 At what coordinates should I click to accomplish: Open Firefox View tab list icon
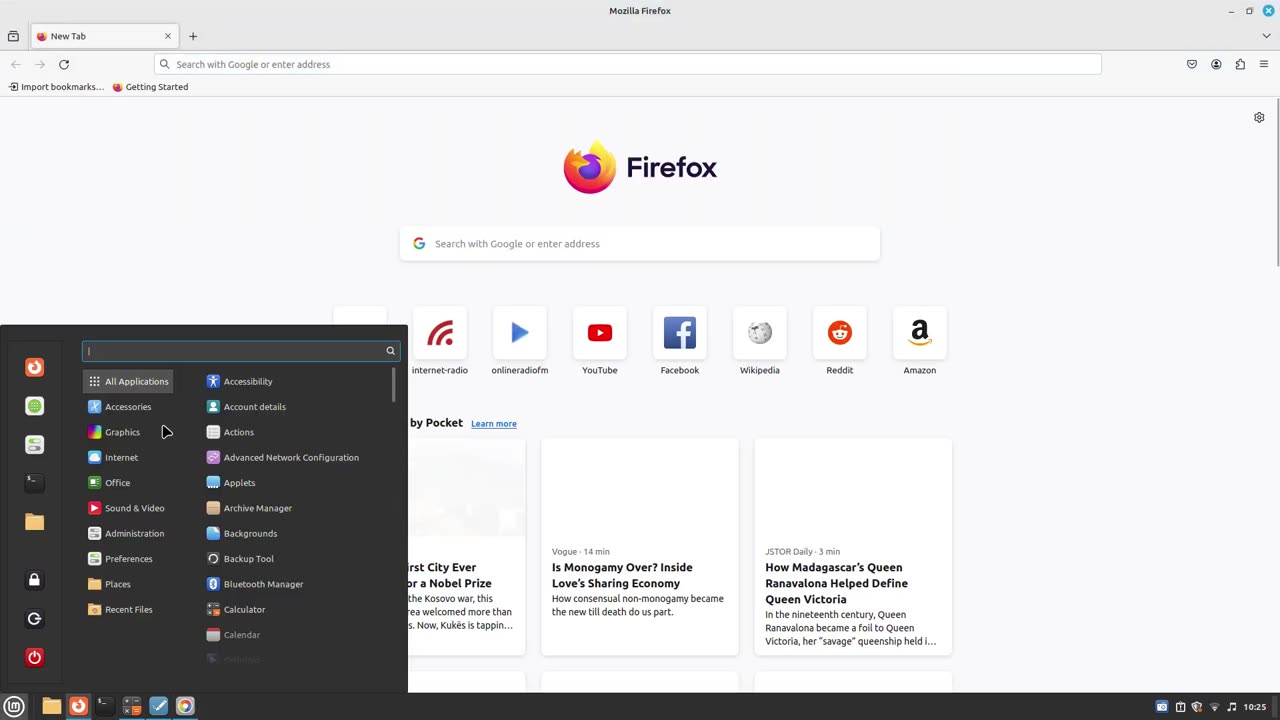tap(13, 36)
